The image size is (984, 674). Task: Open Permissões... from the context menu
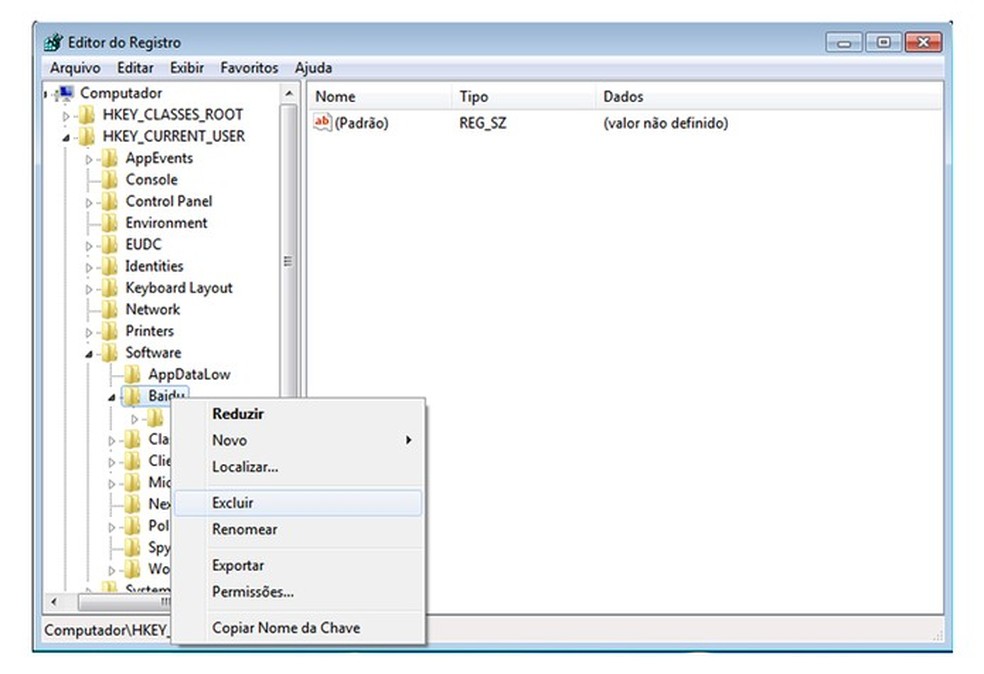(298, 592)
